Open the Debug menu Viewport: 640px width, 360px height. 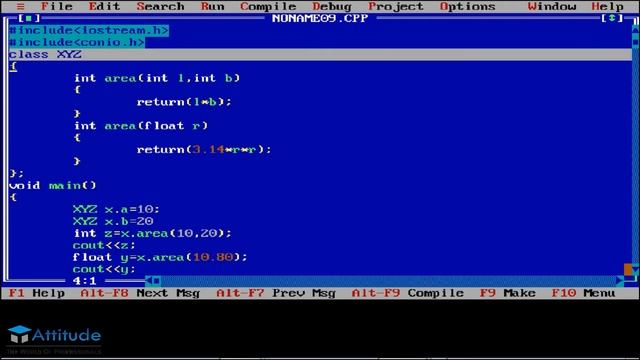332,7
